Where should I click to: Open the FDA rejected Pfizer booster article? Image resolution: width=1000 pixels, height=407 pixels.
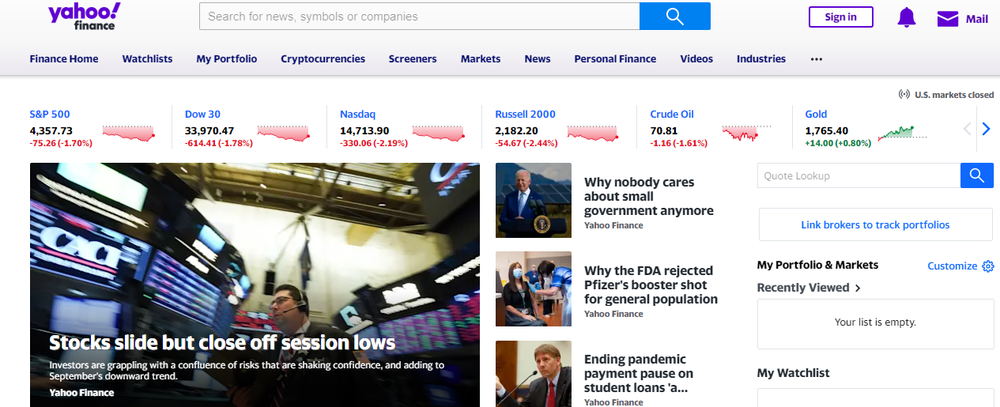click(651, 285)
